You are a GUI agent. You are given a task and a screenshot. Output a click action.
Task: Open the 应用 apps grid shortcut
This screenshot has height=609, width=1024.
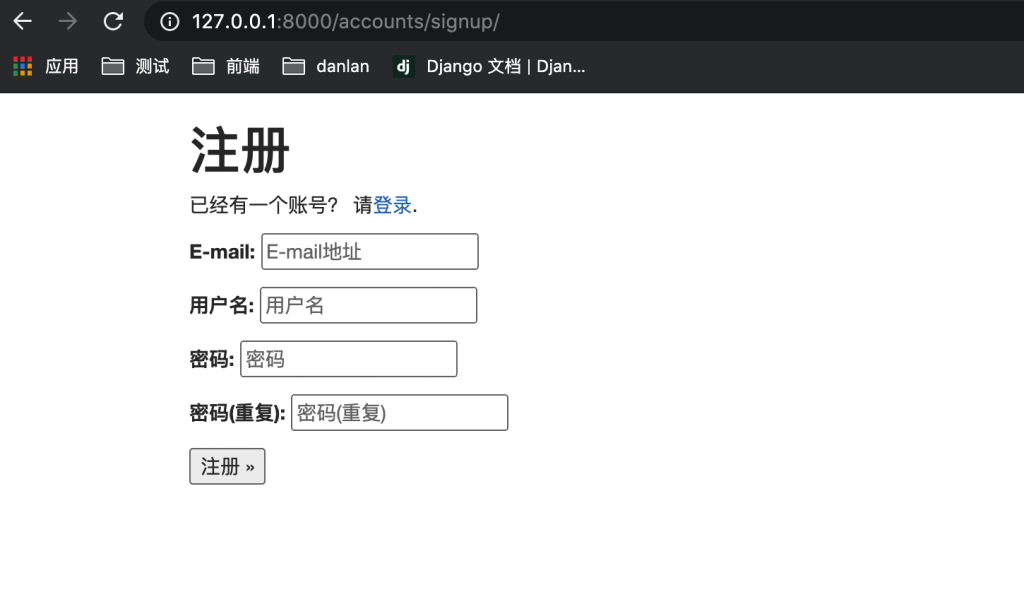(45, 66)
